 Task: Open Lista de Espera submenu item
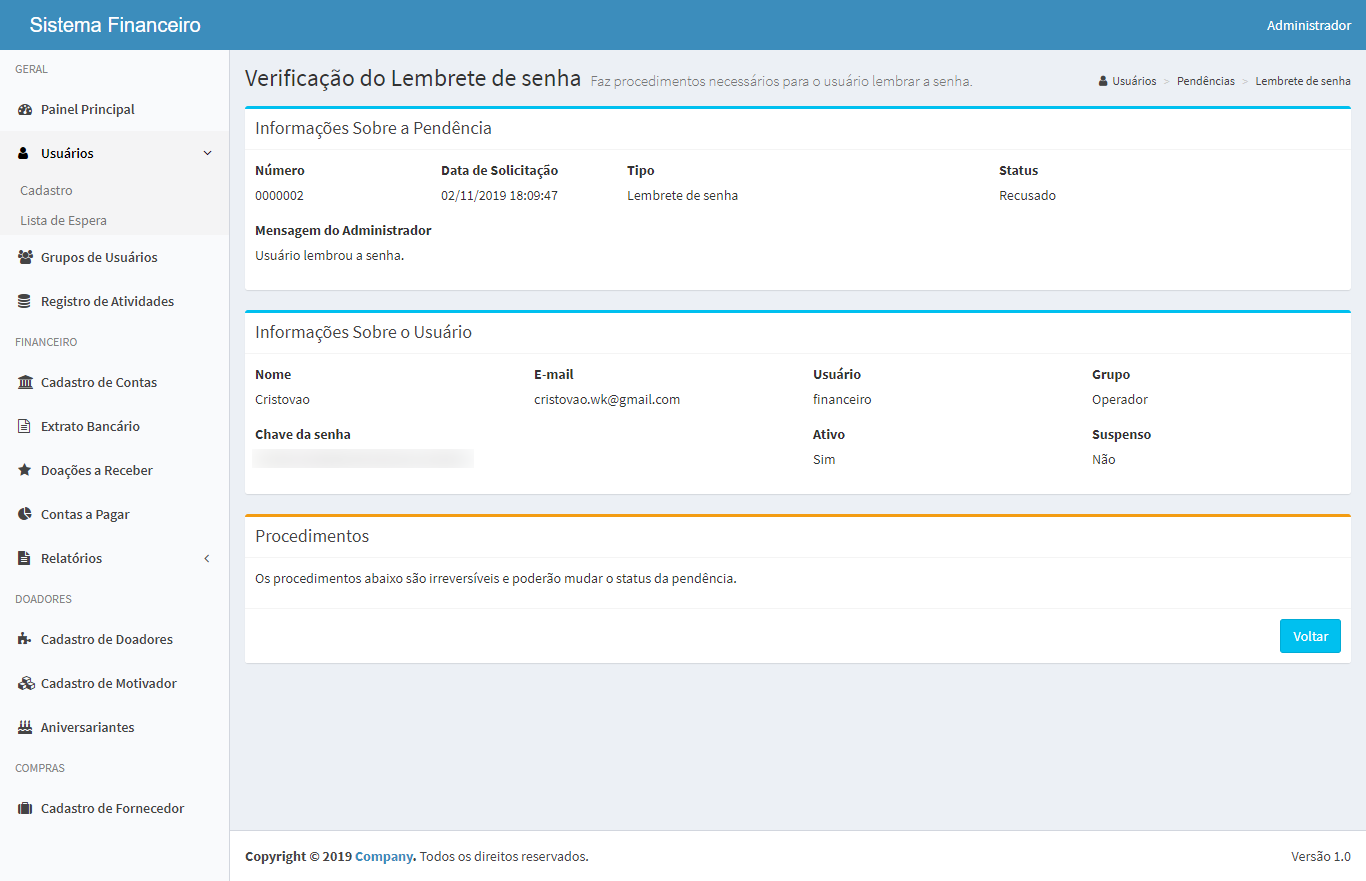click(63, 221)
